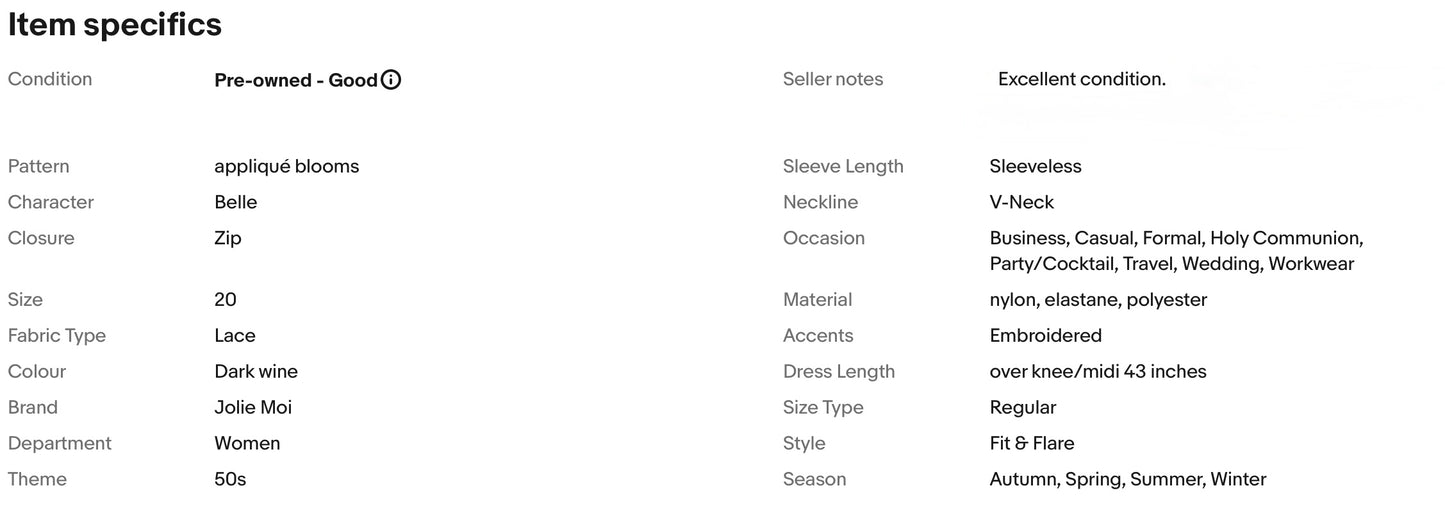The image size is (1445, 513).
Task: Click the Embroidered accents value
Action: [1046, 335]
